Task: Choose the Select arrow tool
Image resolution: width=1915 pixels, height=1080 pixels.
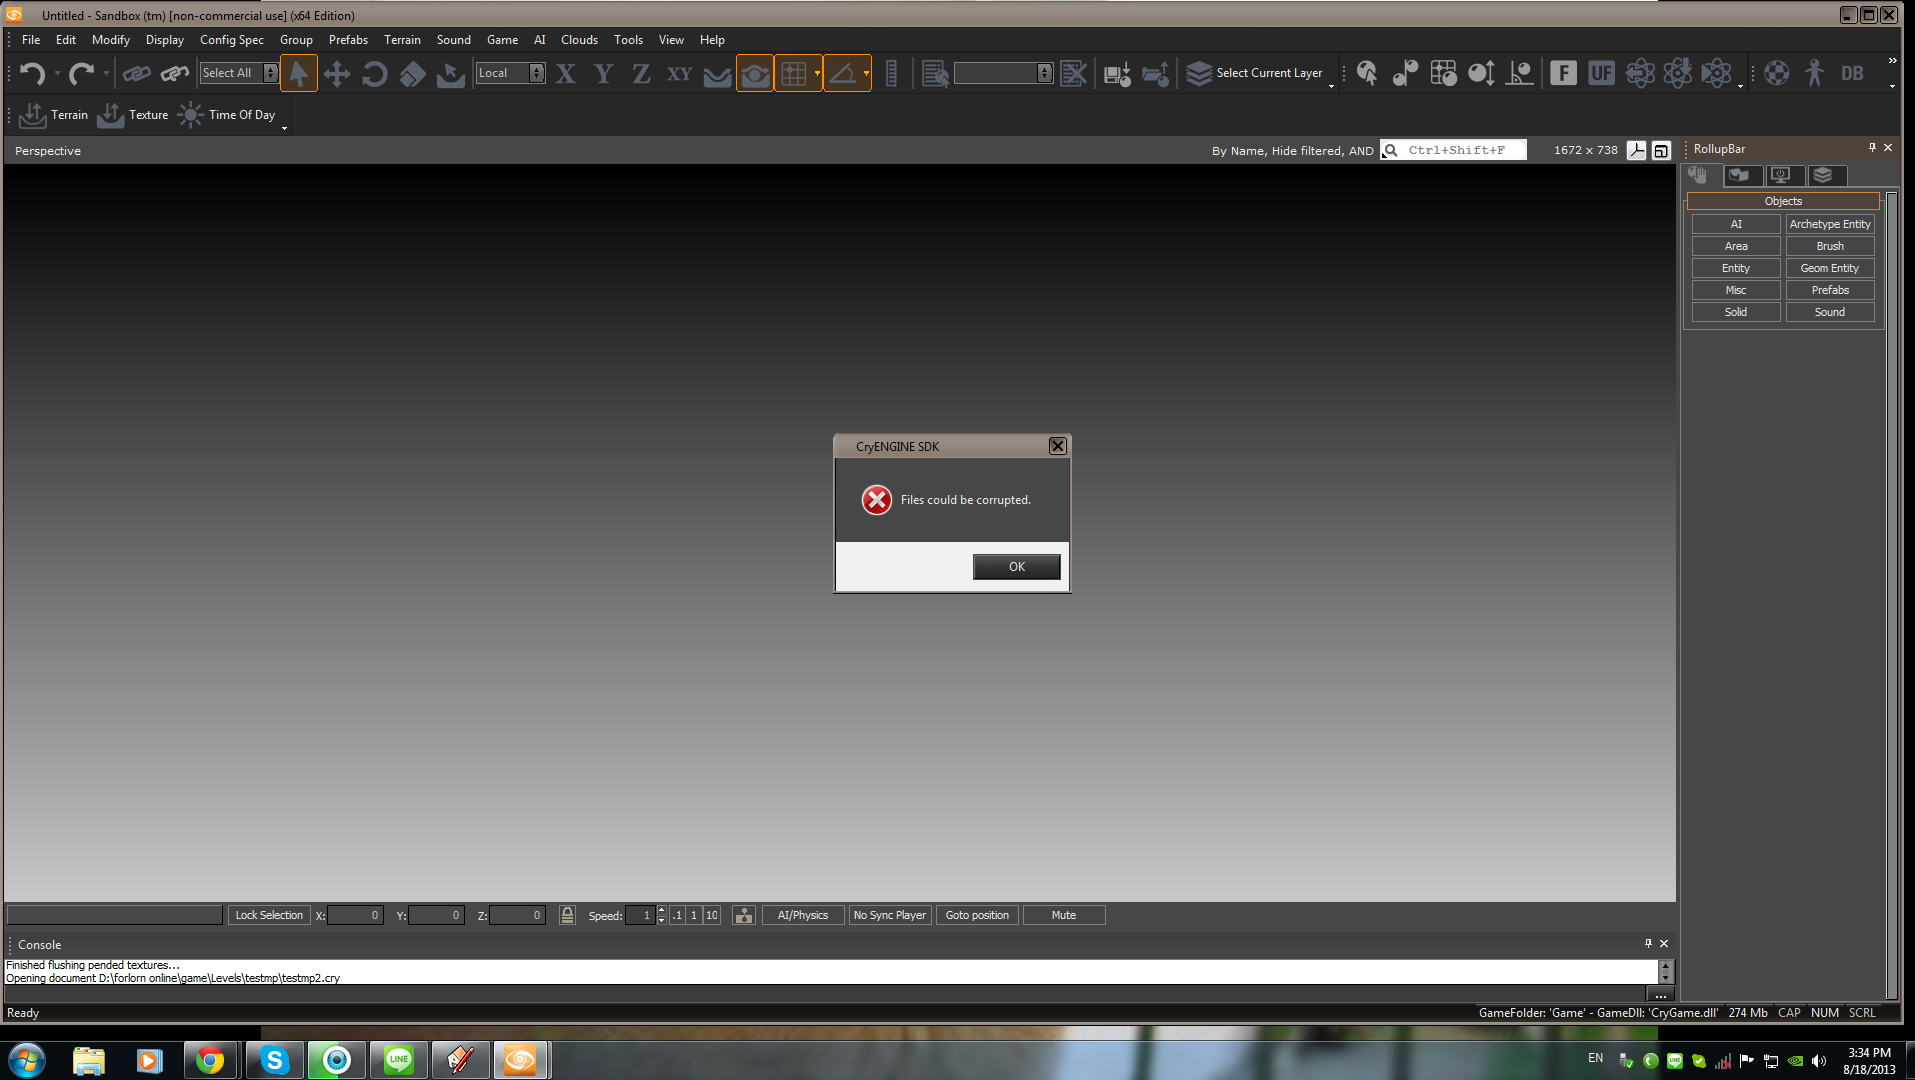Action: click(x=298, y=73)
